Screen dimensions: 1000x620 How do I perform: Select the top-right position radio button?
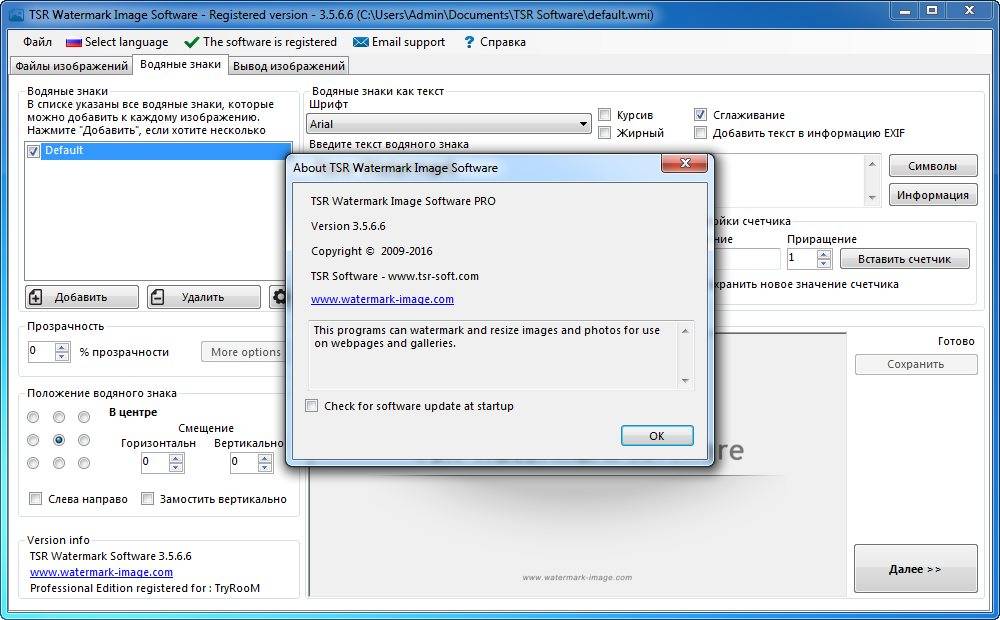click(84, 417)
